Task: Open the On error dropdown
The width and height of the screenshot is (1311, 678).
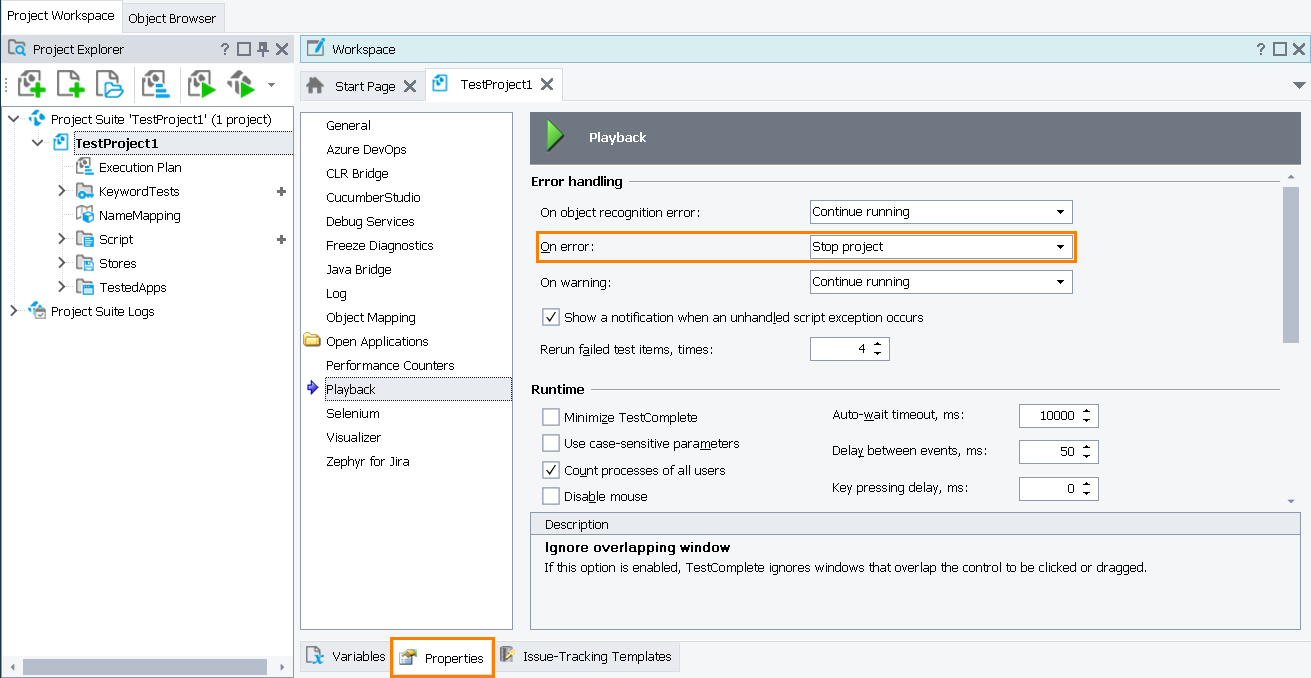Action: click(x=1060, y=247)
